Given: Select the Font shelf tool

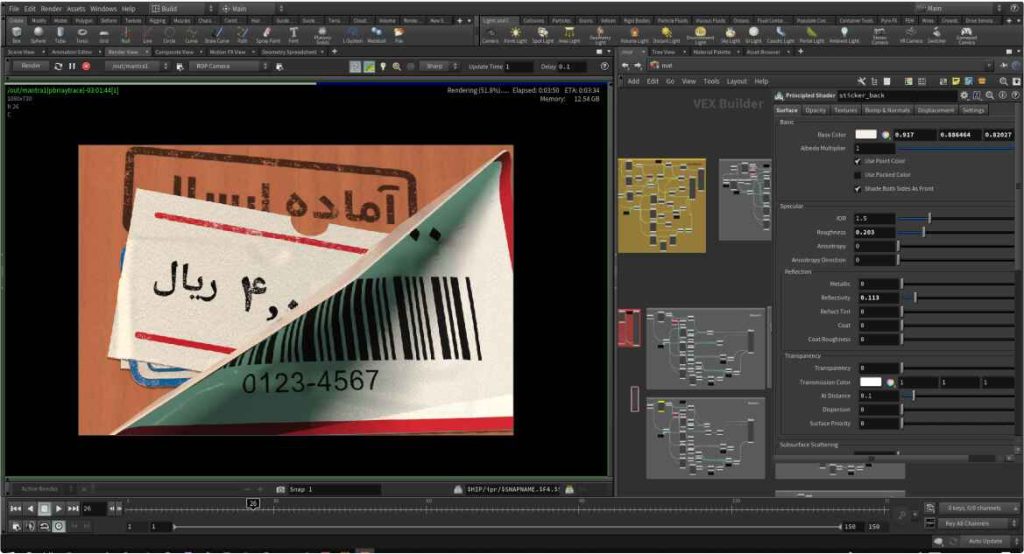Looking at the screenshot, I should pyautogui.click(x=293, y=35).
